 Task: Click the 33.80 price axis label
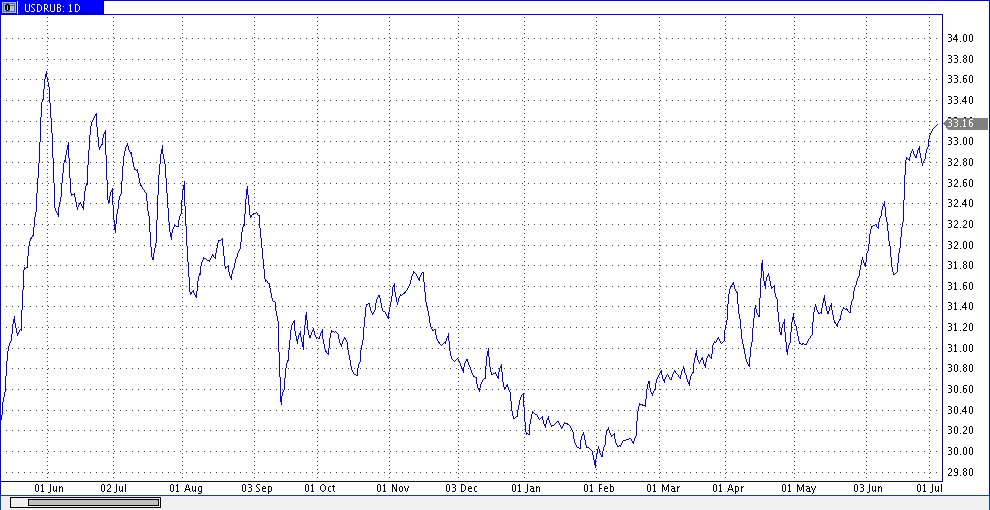960,59
